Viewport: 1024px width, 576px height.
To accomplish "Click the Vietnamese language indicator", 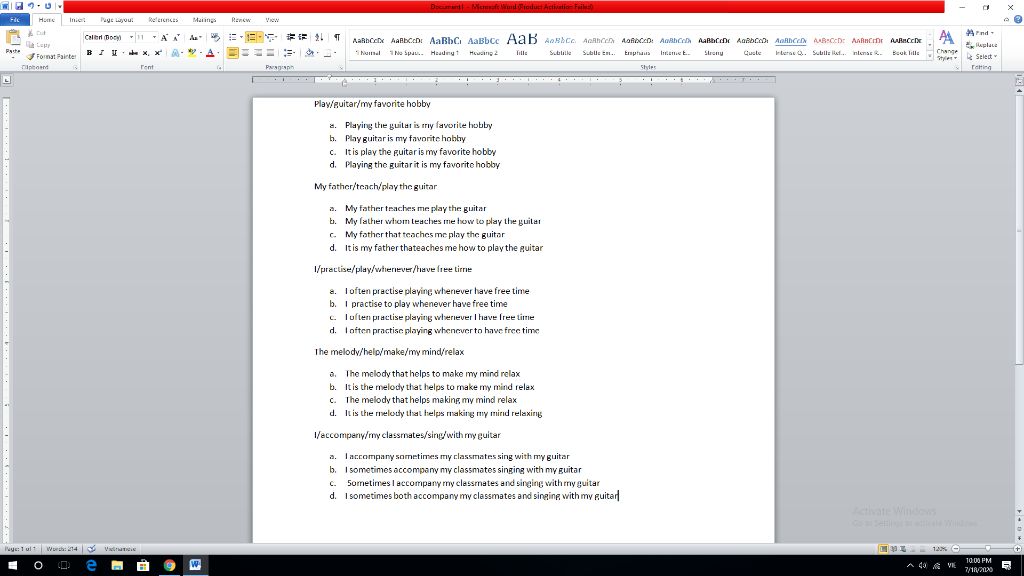I will tap(120, 549).
